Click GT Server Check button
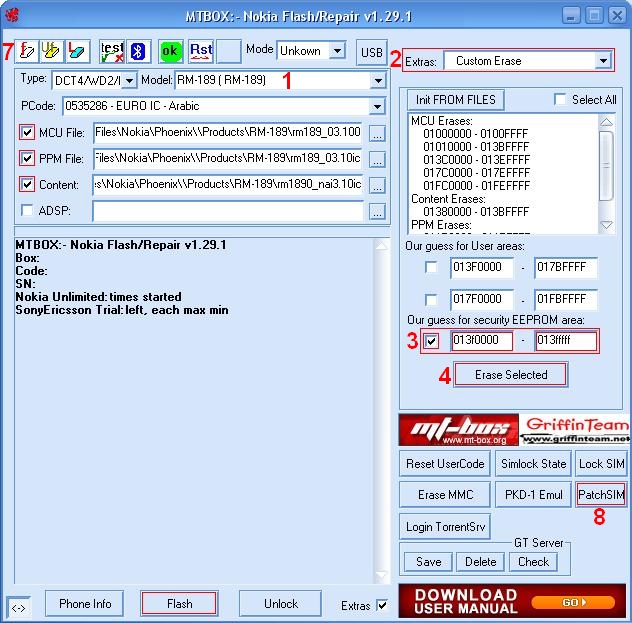The image size is (632, 623). pyautogui.click(x=533, y=562)
